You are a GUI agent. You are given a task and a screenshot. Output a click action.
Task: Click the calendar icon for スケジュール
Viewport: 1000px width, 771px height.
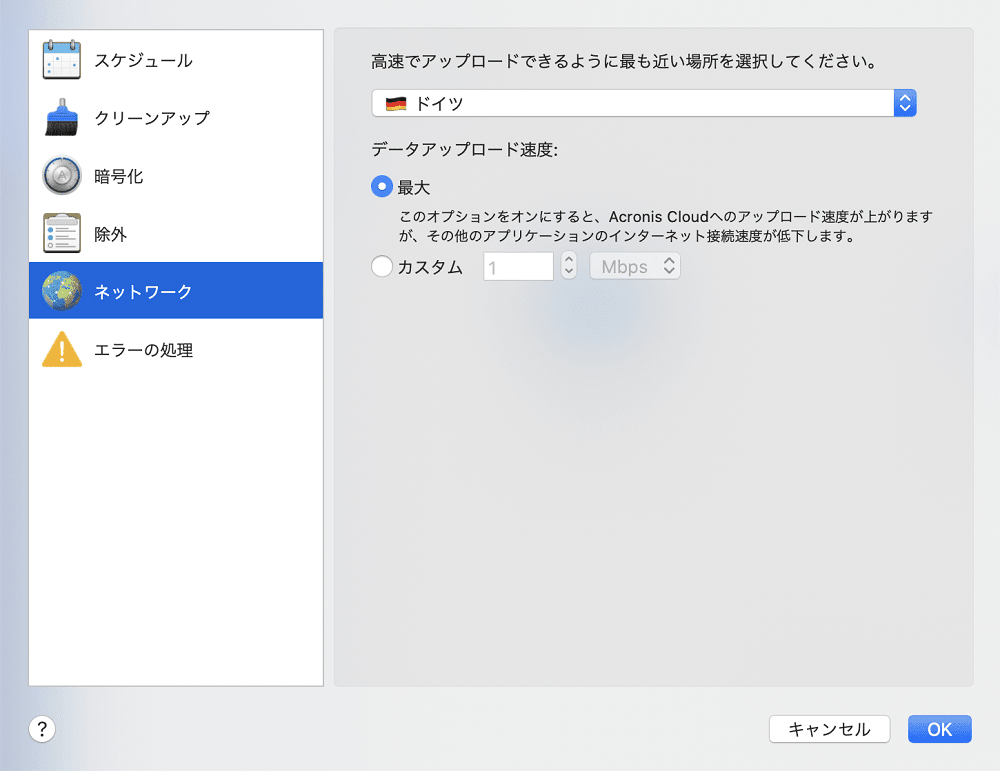pos(62,60)
